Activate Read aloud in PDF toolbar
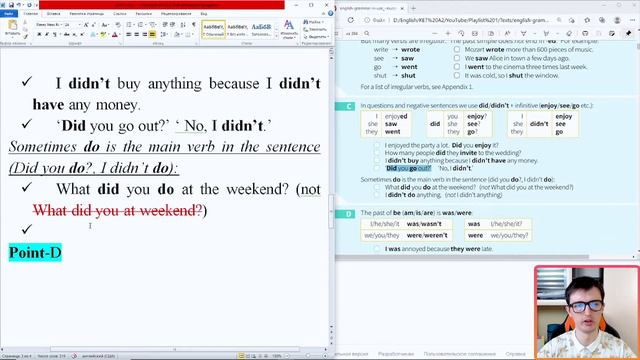Viewport: 640px width, 360px height. 507,33
